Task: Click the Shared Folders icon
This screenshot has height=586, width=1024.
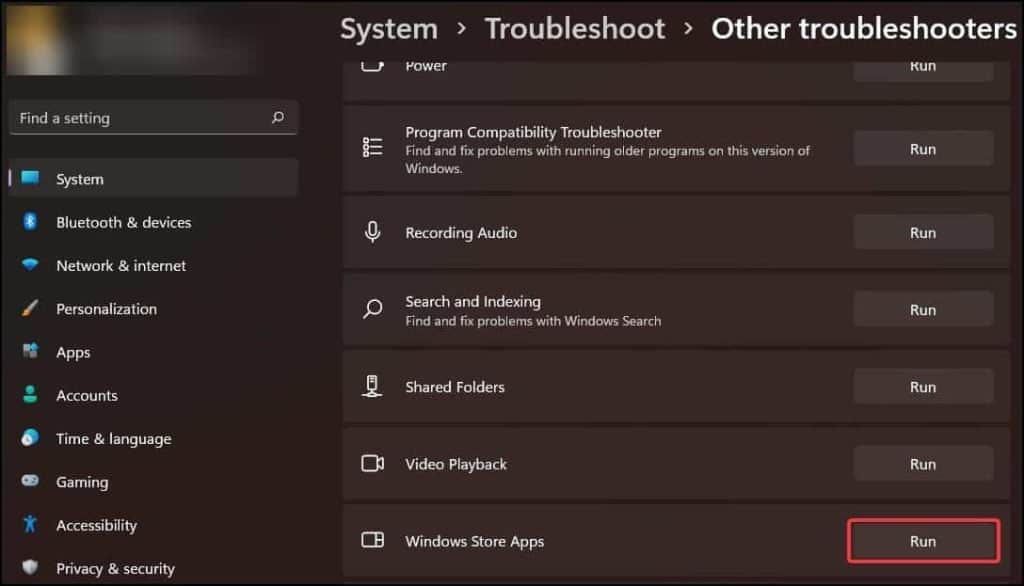Action: click(372, 386)
